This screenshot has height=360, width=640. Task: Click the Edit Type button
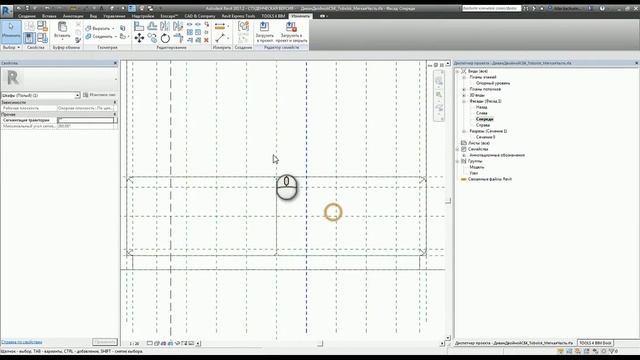(x=100, y=95)
